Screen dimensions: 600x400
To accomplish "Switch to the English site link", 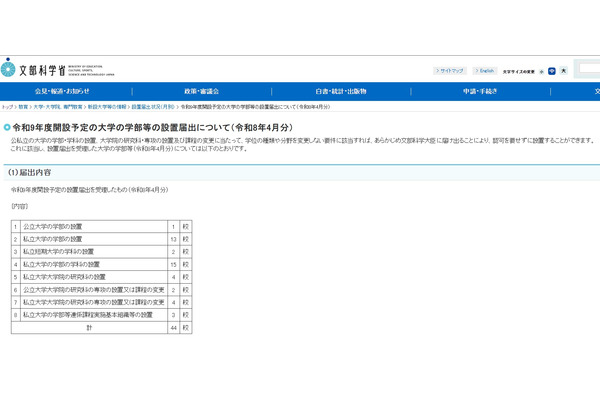I will [x=485, y=71].
